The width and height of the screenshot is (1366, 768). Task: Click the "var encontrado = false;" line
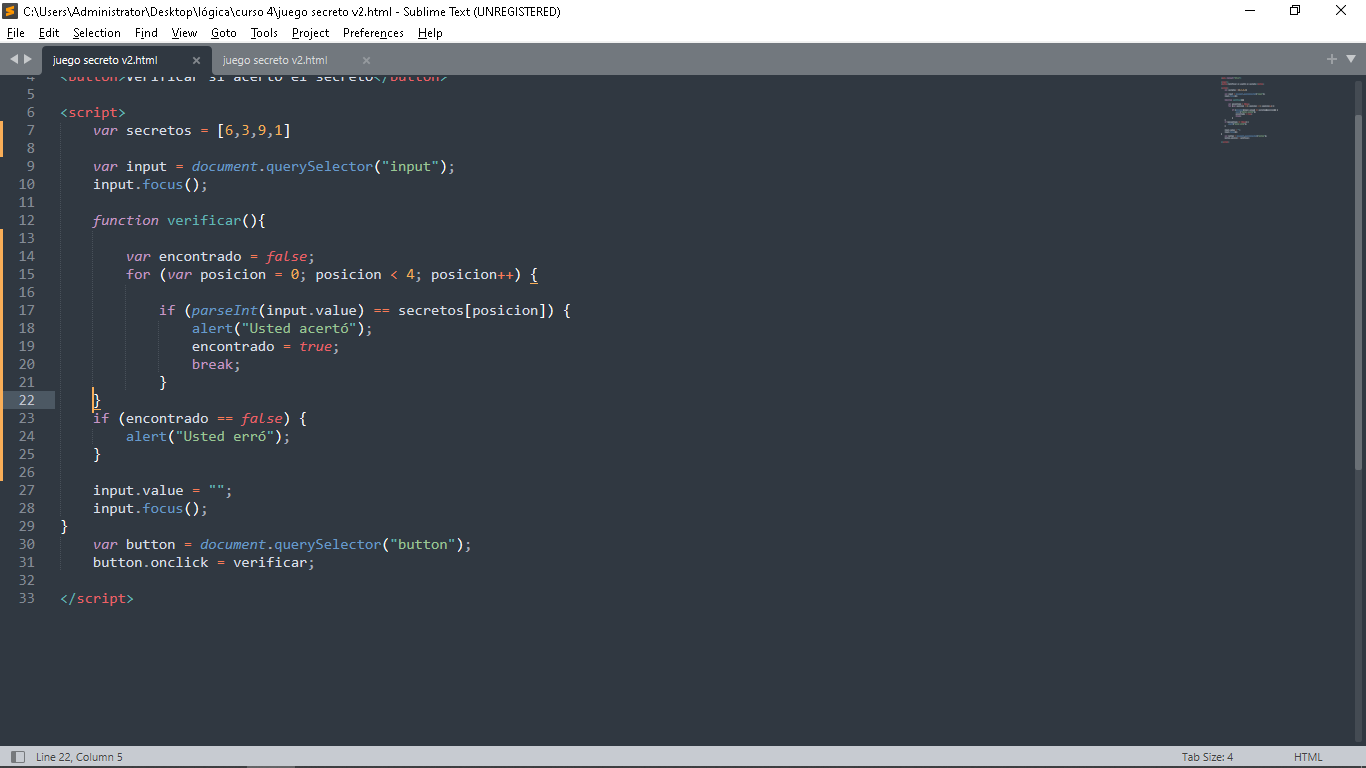[x=220, y=256]
